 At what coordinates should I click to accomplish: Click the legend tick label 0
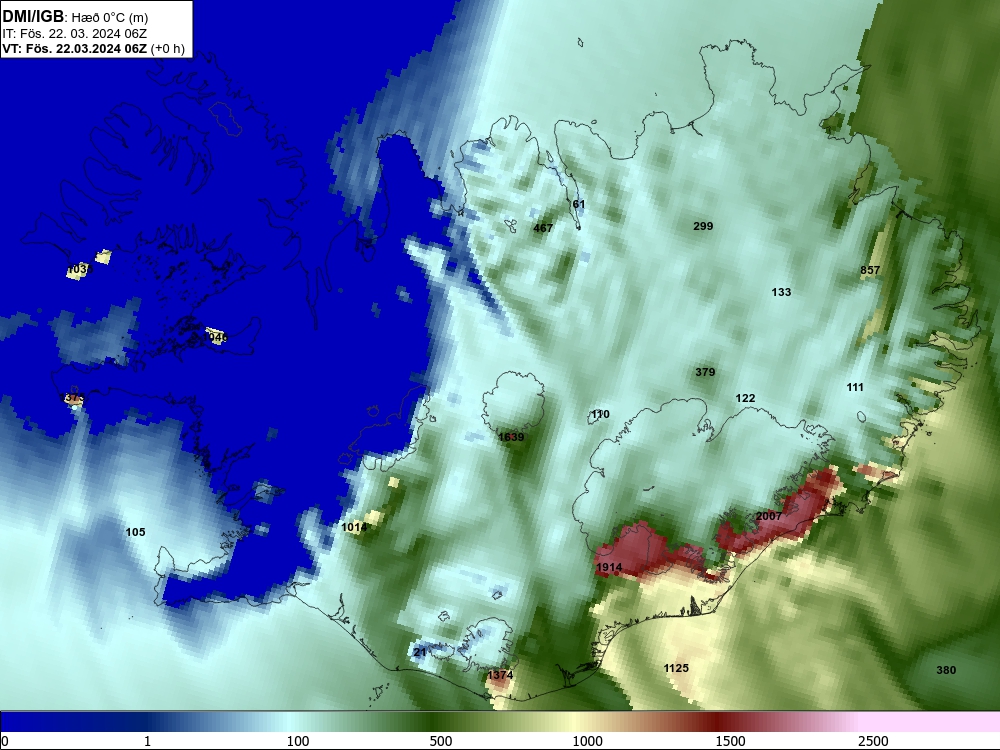pyautogui.click(x=5, y=741)
